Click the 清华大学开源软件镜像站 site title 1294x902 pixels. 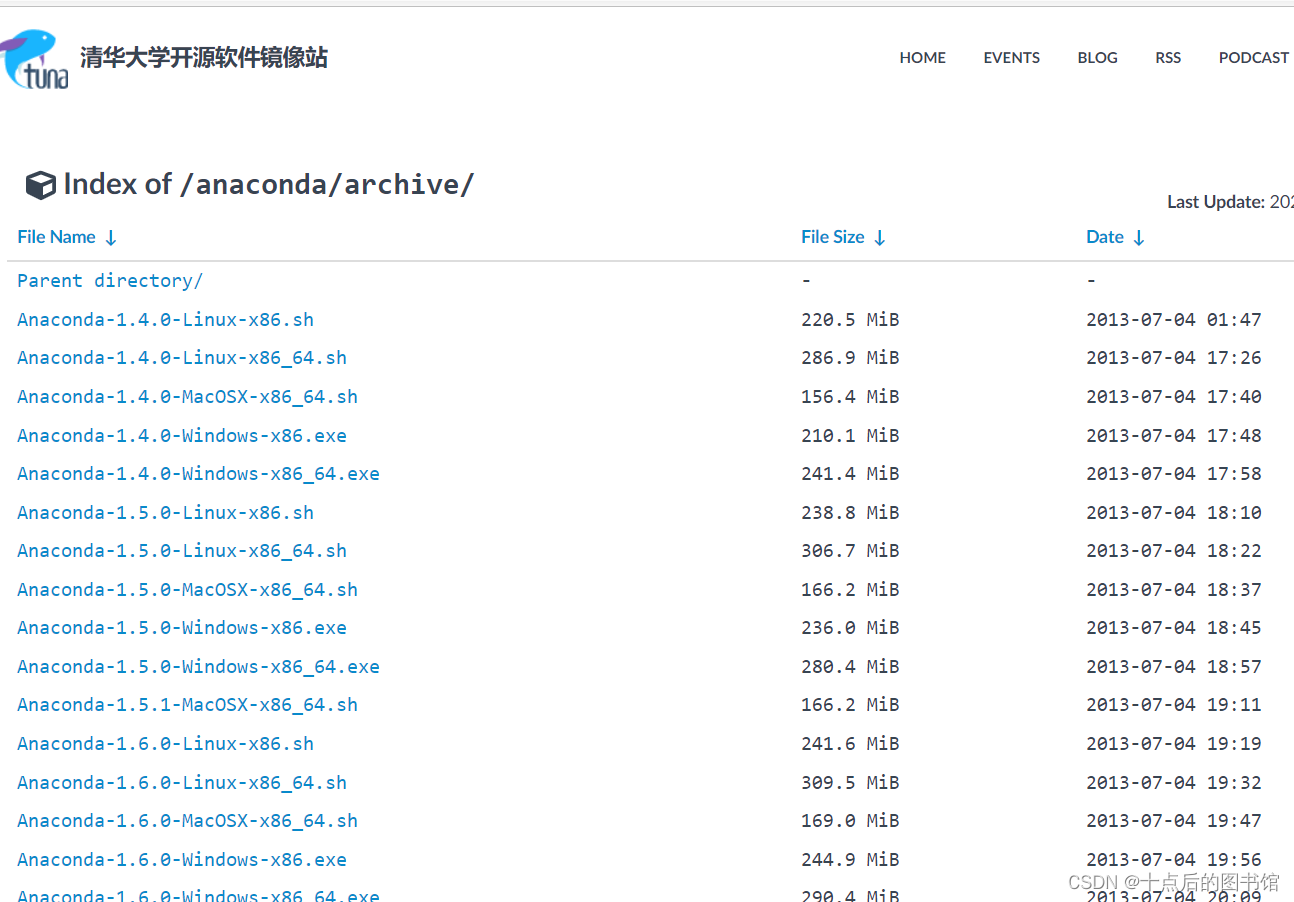point(204,57)
